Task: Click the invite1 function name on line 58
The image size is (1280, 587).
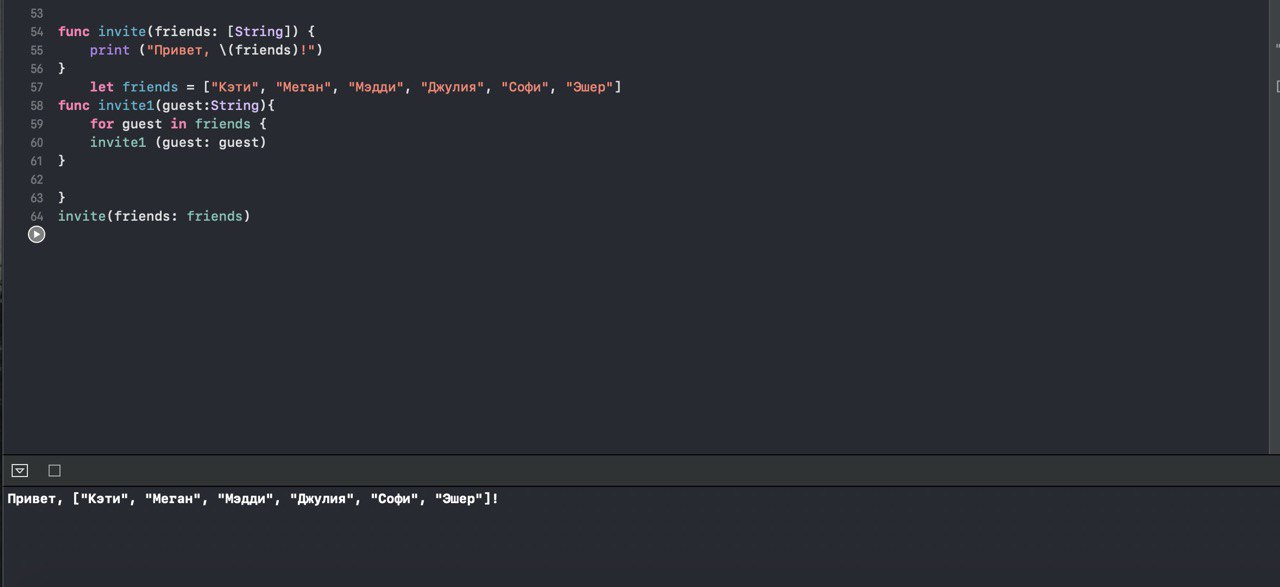Action: (x=126, y=106)
